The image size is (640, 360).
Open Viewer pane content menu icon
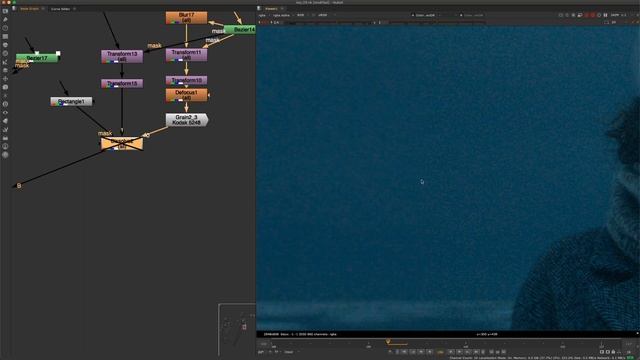click(259, 8)
